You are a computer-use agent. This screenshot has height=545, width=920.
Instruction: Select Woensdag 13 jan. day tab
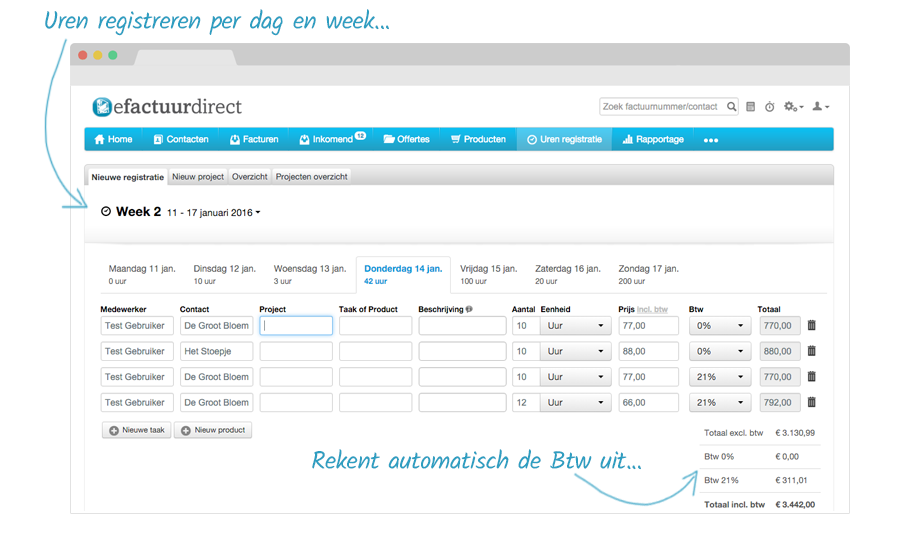(310, 274)
